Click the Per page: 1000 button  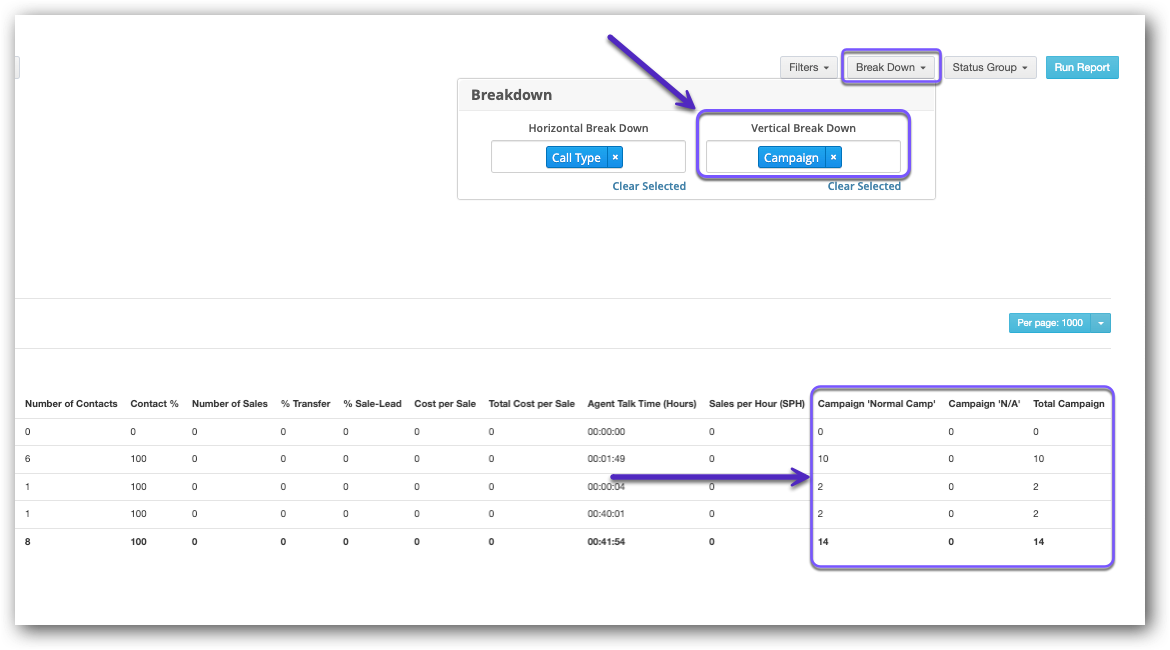click(x=1050, y=323)
